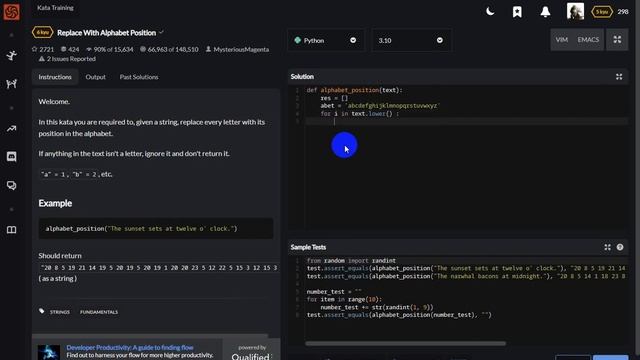Click the 6 kyu kata rank badge
Image resolution: width=640 pixels, height=360 pixels.
coord(42,32)
